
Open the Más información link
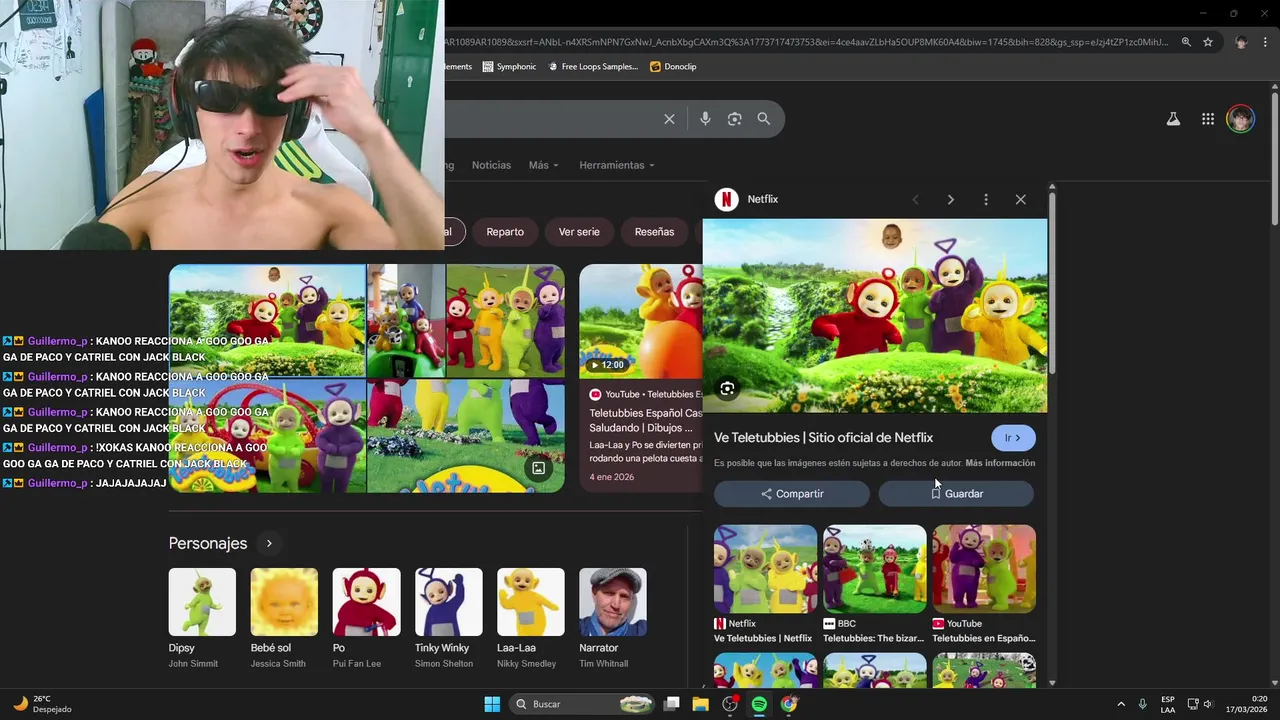coord(1000,463)
